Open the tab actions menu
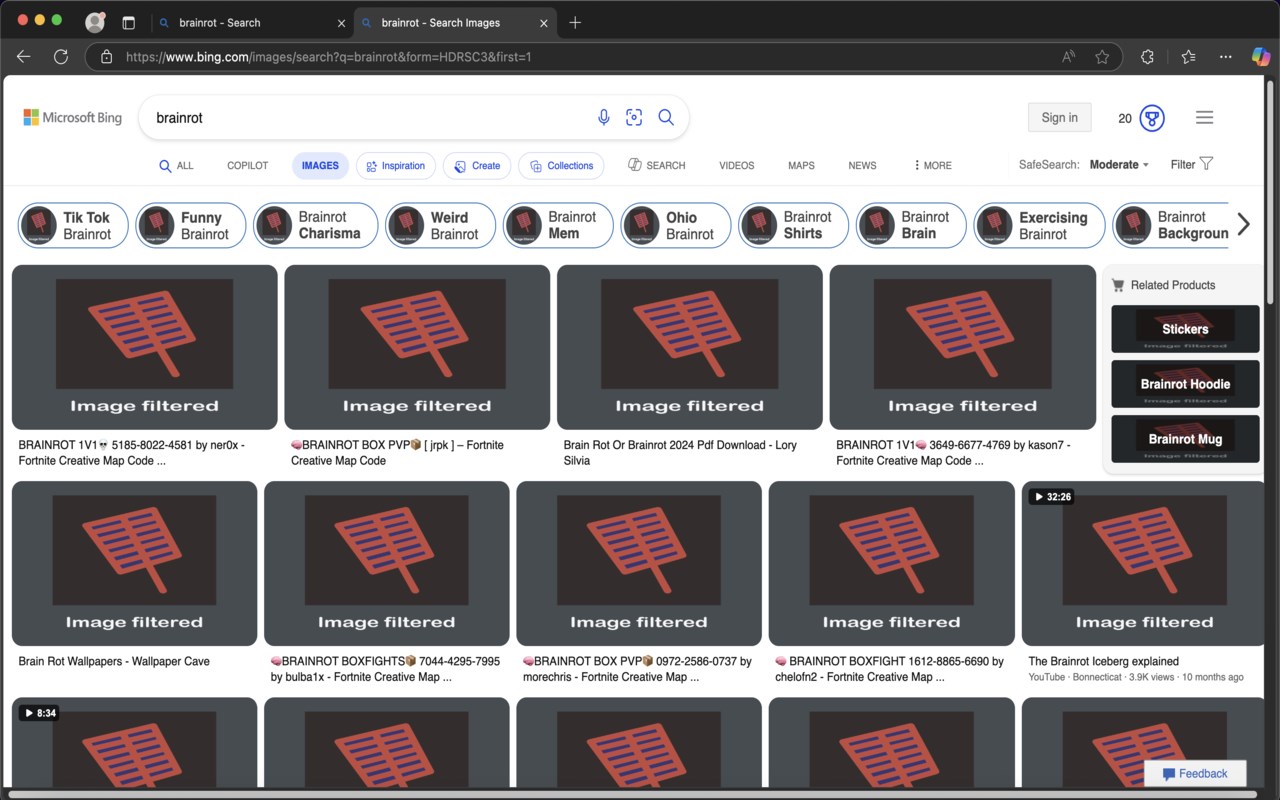The height and width of the screenshot is (800, 1280). point(128,22)
